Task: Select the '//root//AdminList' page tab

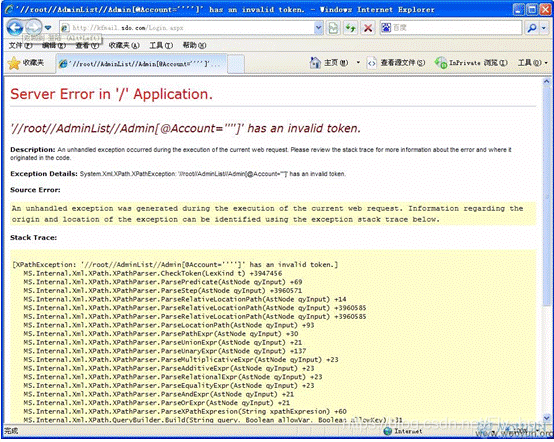Action: (x=141, y=64)
